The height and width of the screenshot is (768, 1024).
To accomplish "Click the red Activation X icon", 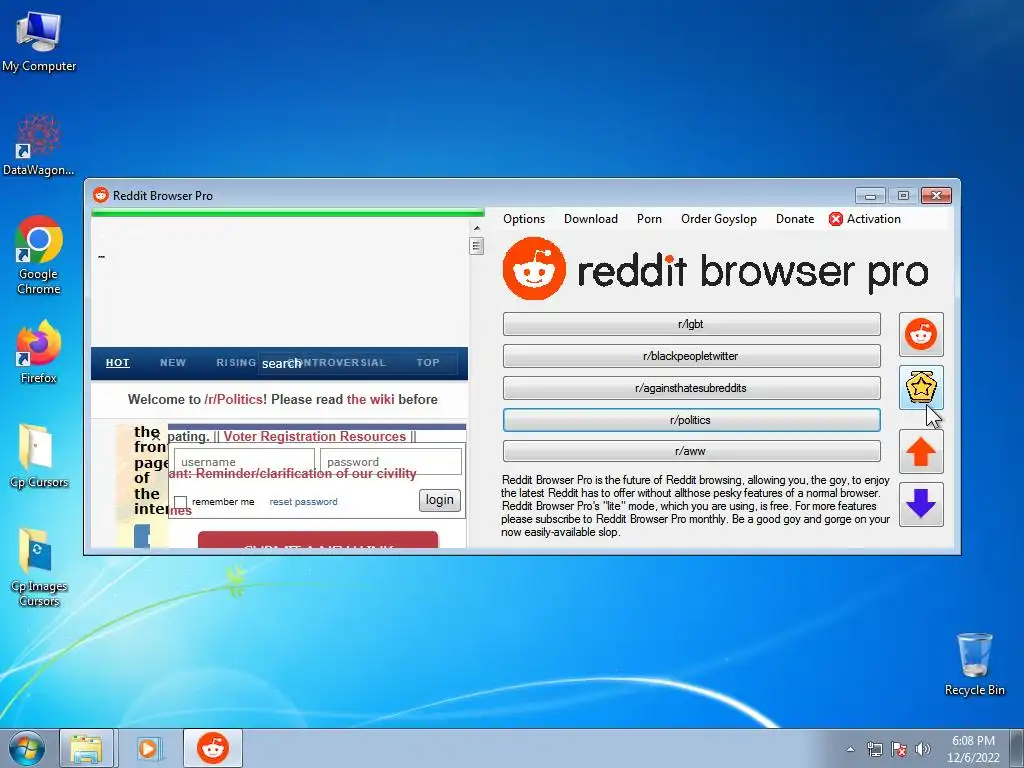I will tap(835, 219).
